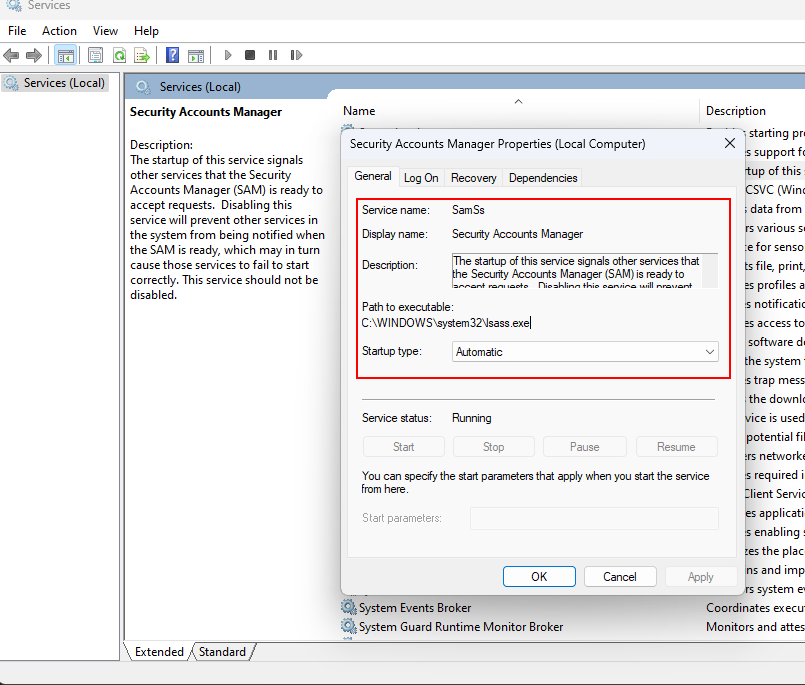Click the Pause service button
The image size is (805, 685).
(584, 447)
